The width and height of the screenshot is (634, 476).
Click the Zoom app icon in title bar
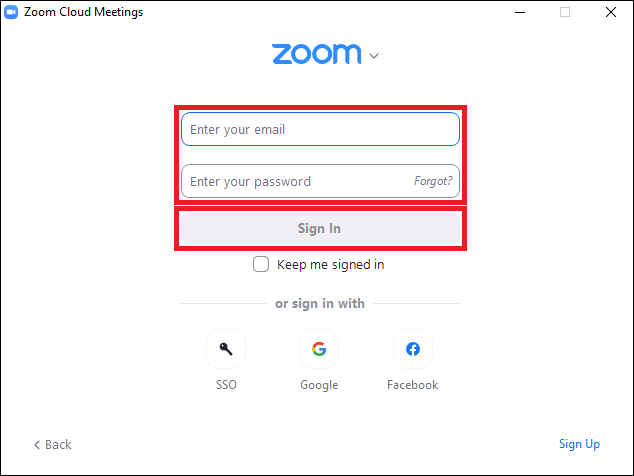click(12, 12)
